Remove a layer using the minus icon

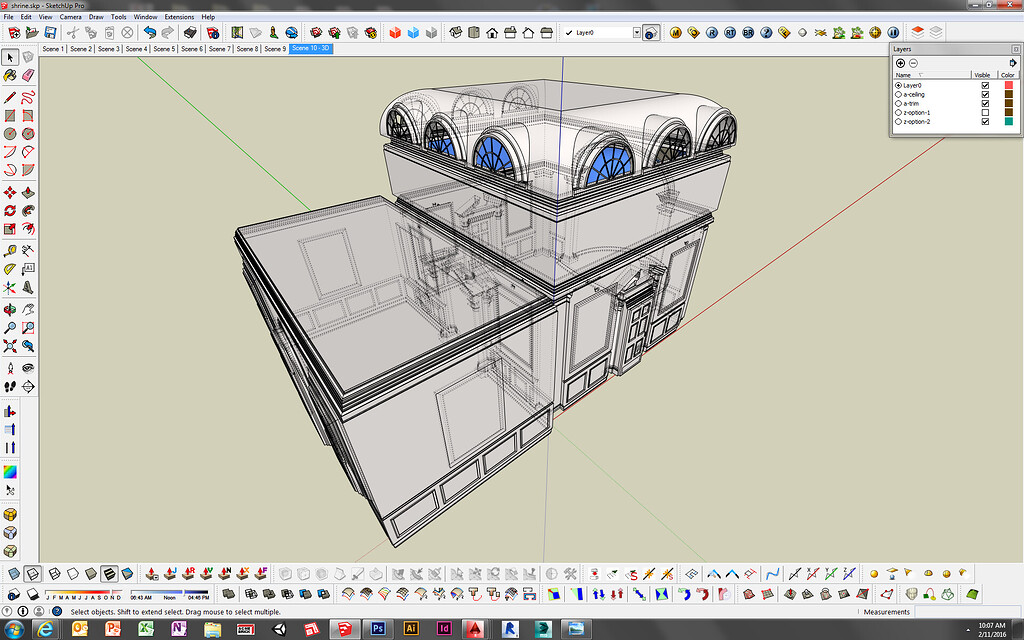pyautogui.click(x=913, y=63)
